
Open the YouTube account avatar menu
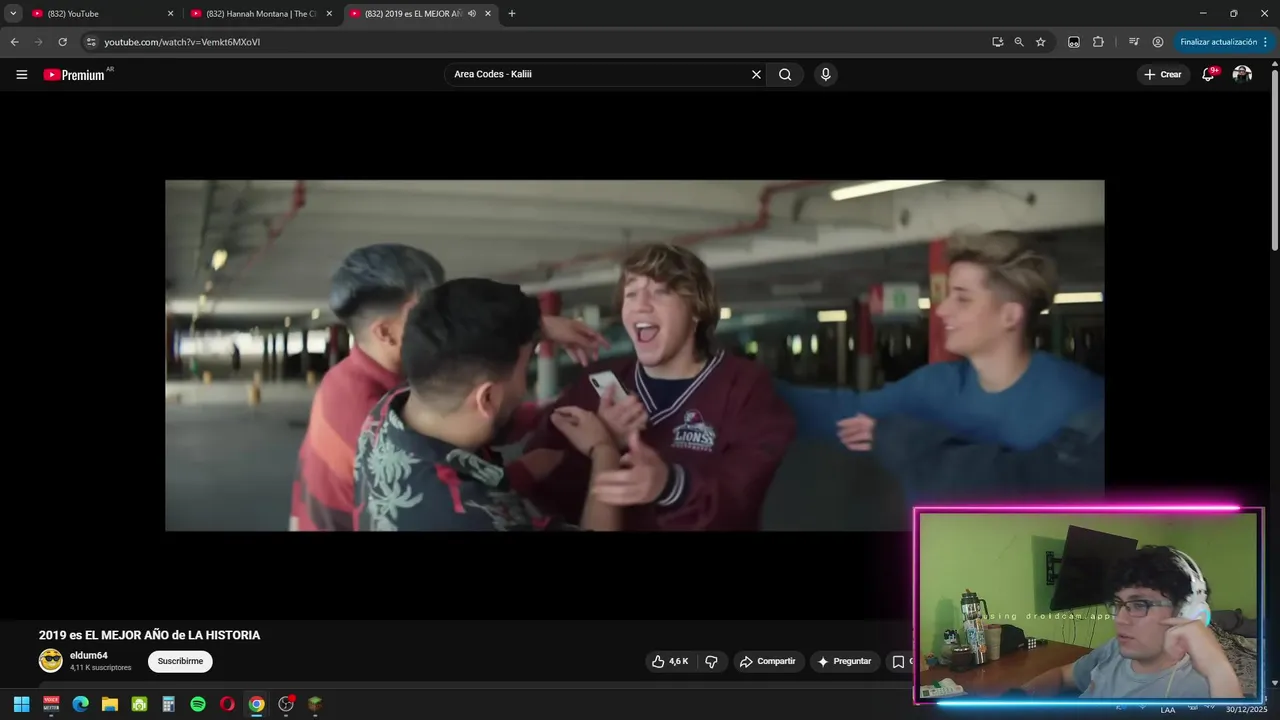tap(1242, 74)
